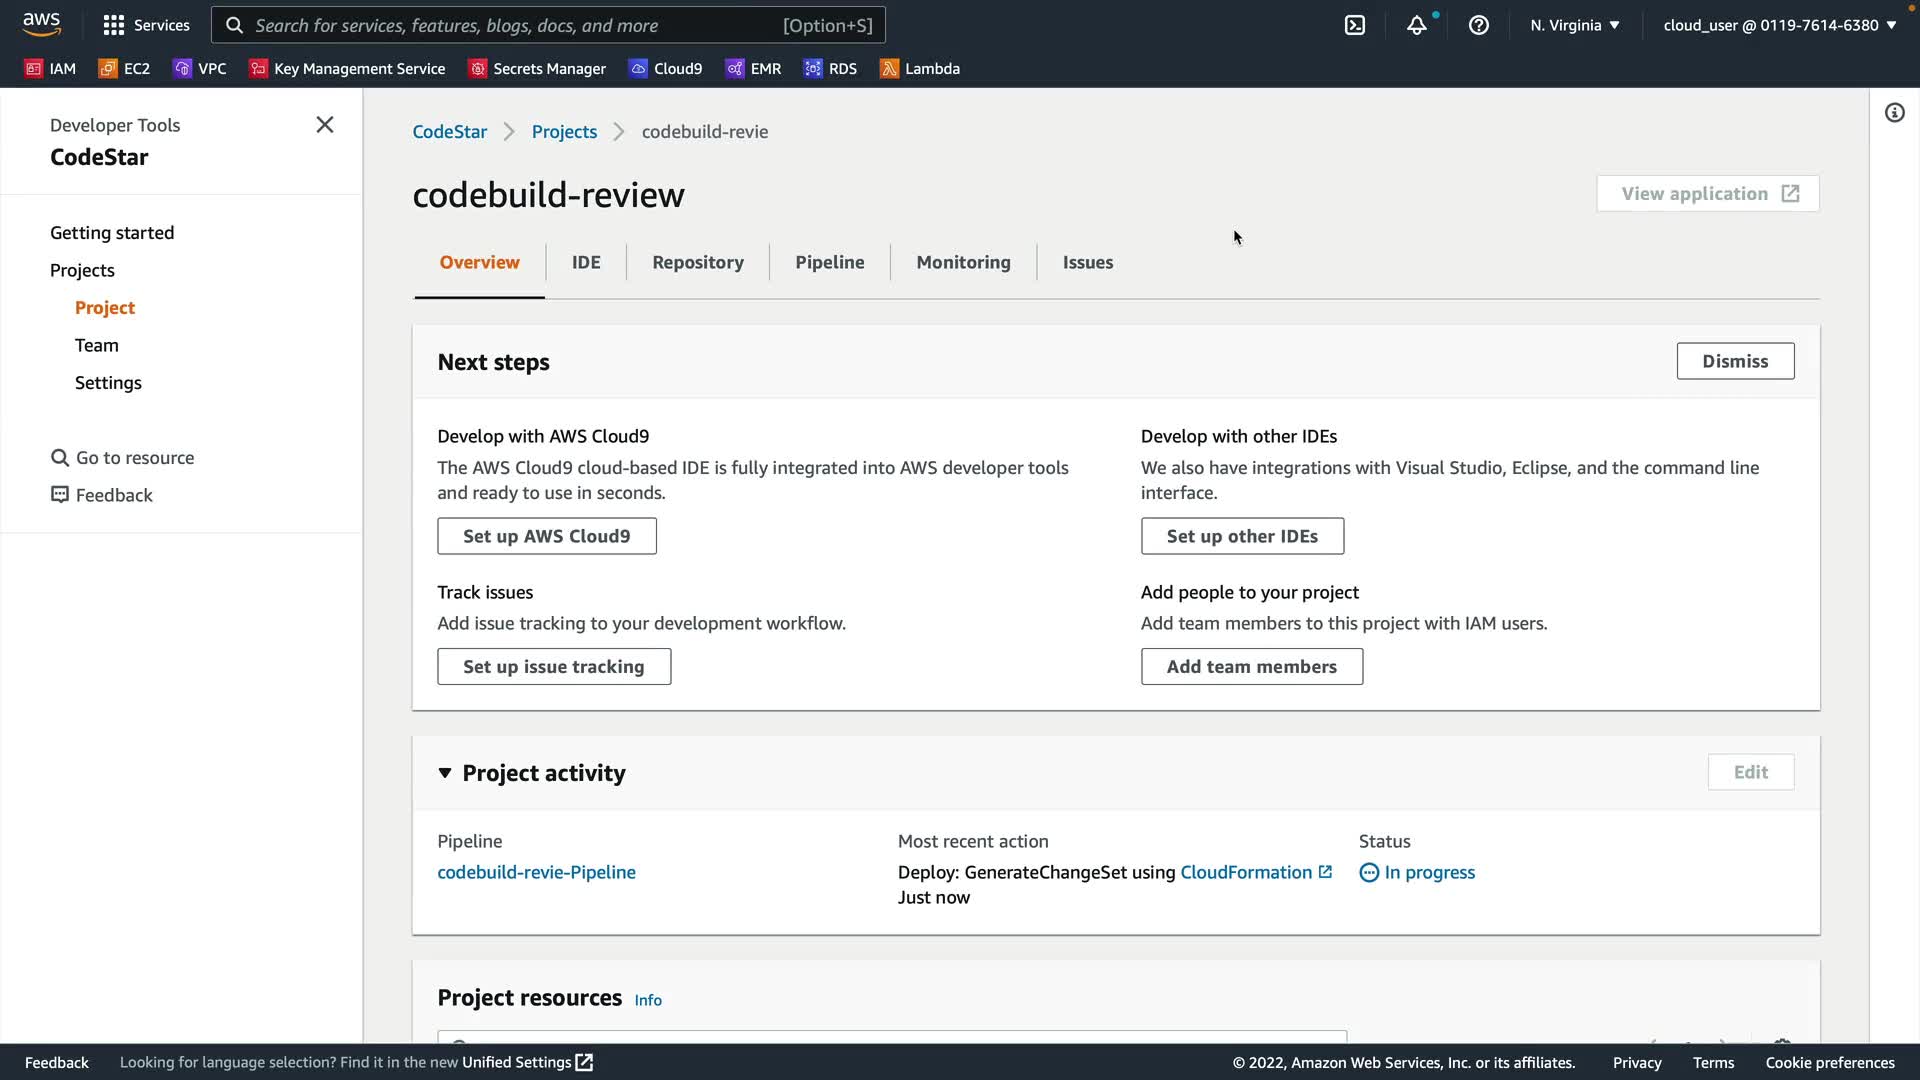
Task: Collapse the Project activity section
Action: (445, 773)
